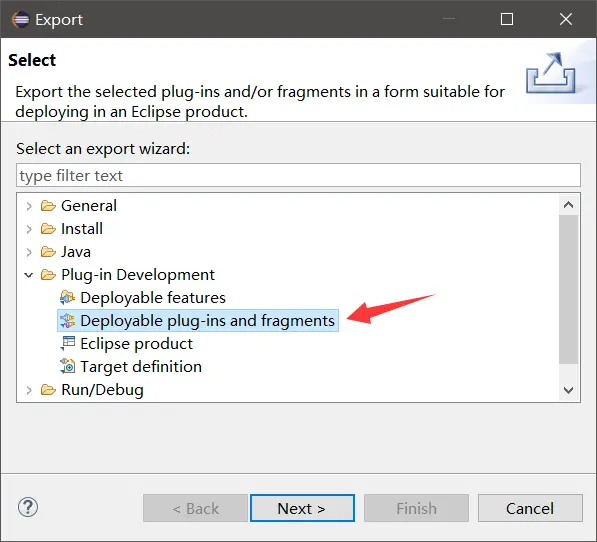The height and width of the screenshot is (542, 597).
Task: Click the Target definition wizard icon
Action: point(67,366)
